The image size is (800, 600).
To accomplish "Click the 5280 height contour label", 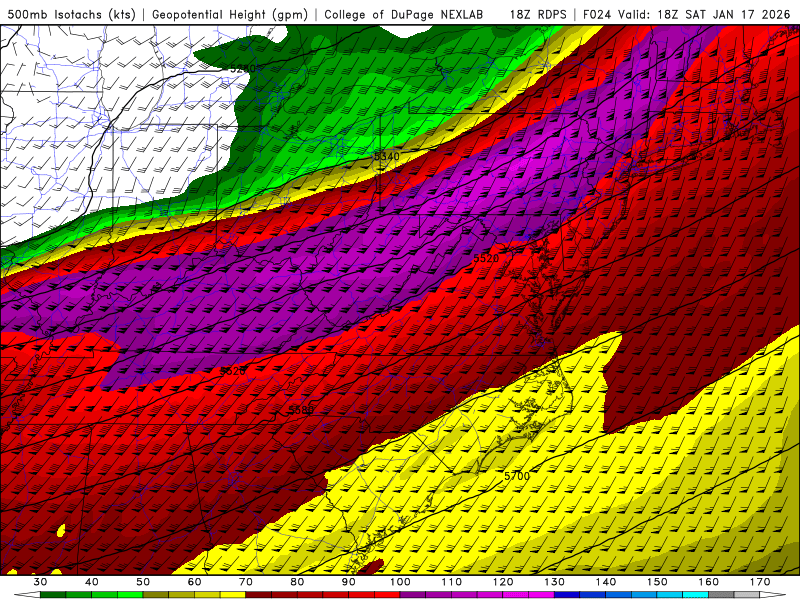I will tap(245, 68).
